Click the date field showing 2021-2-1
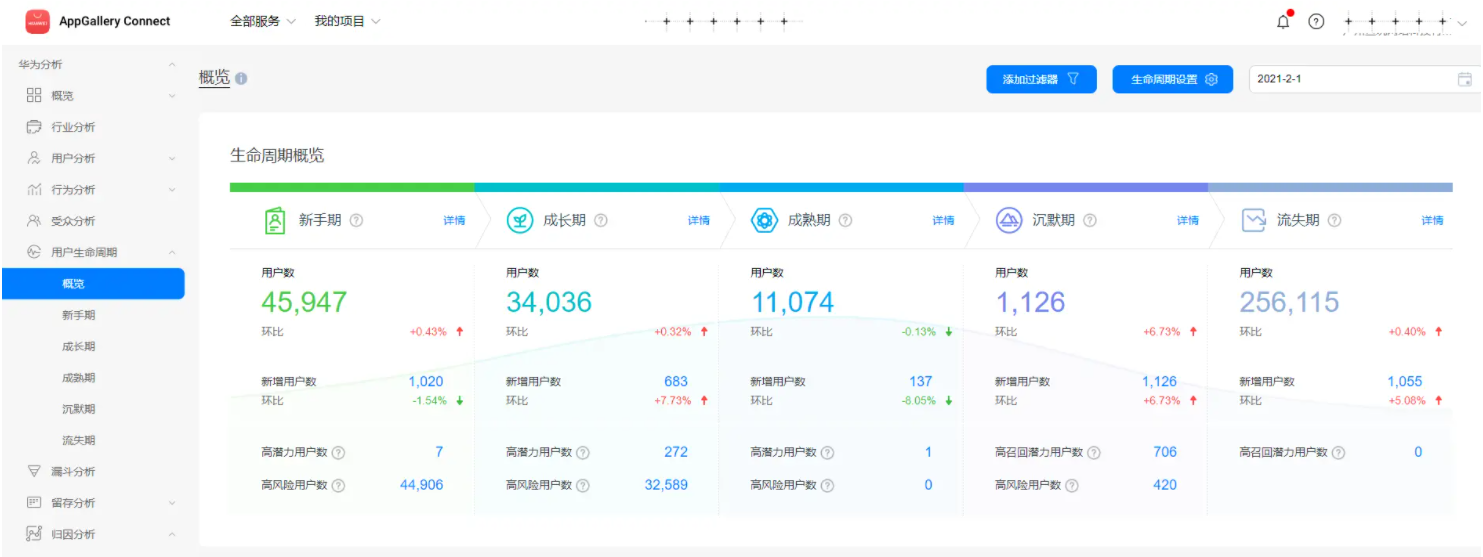Viewport: 1483px width, 557px height. coord(1364,80)
